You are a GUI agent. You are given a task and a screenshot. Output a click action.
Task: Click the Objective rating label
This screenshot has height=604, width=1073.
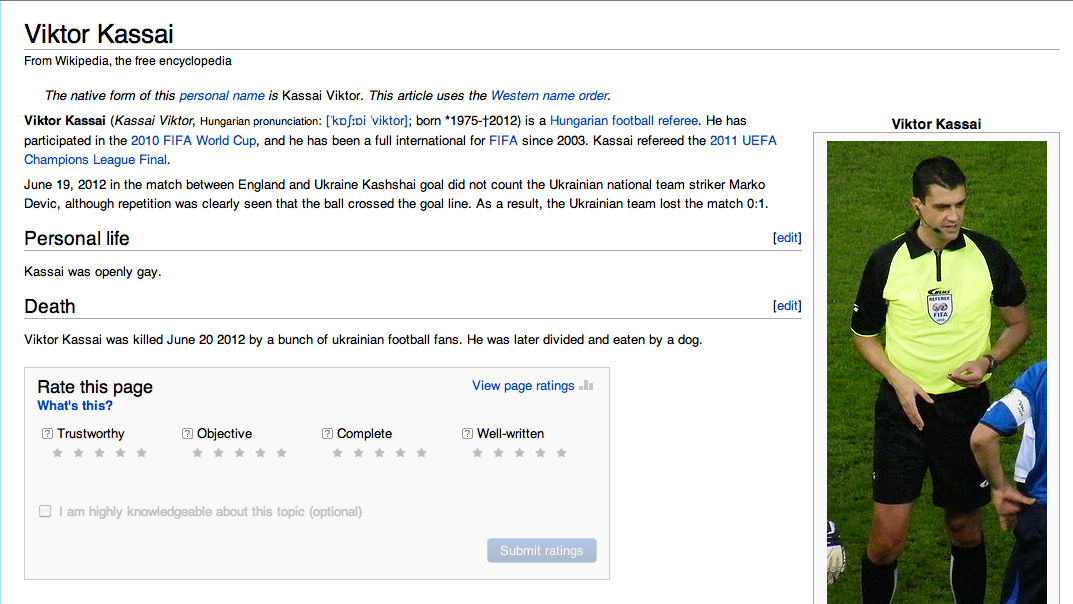(x=224, y=434)
